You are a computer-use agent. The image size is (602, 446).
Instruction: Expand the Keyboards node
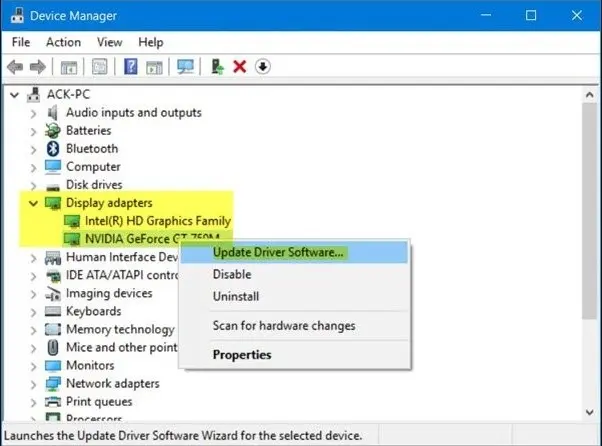(33, 312)
